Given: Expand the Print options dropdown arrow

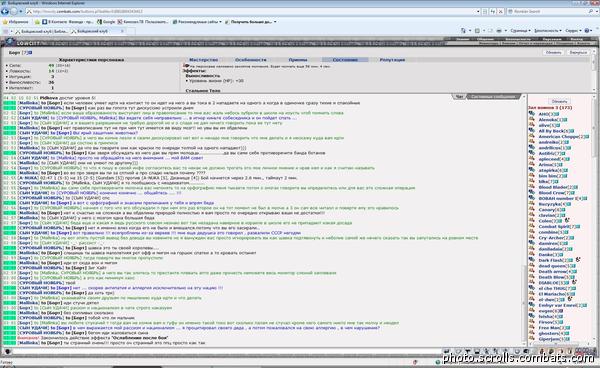Looking at the screenshot, I should click(505, 31).
